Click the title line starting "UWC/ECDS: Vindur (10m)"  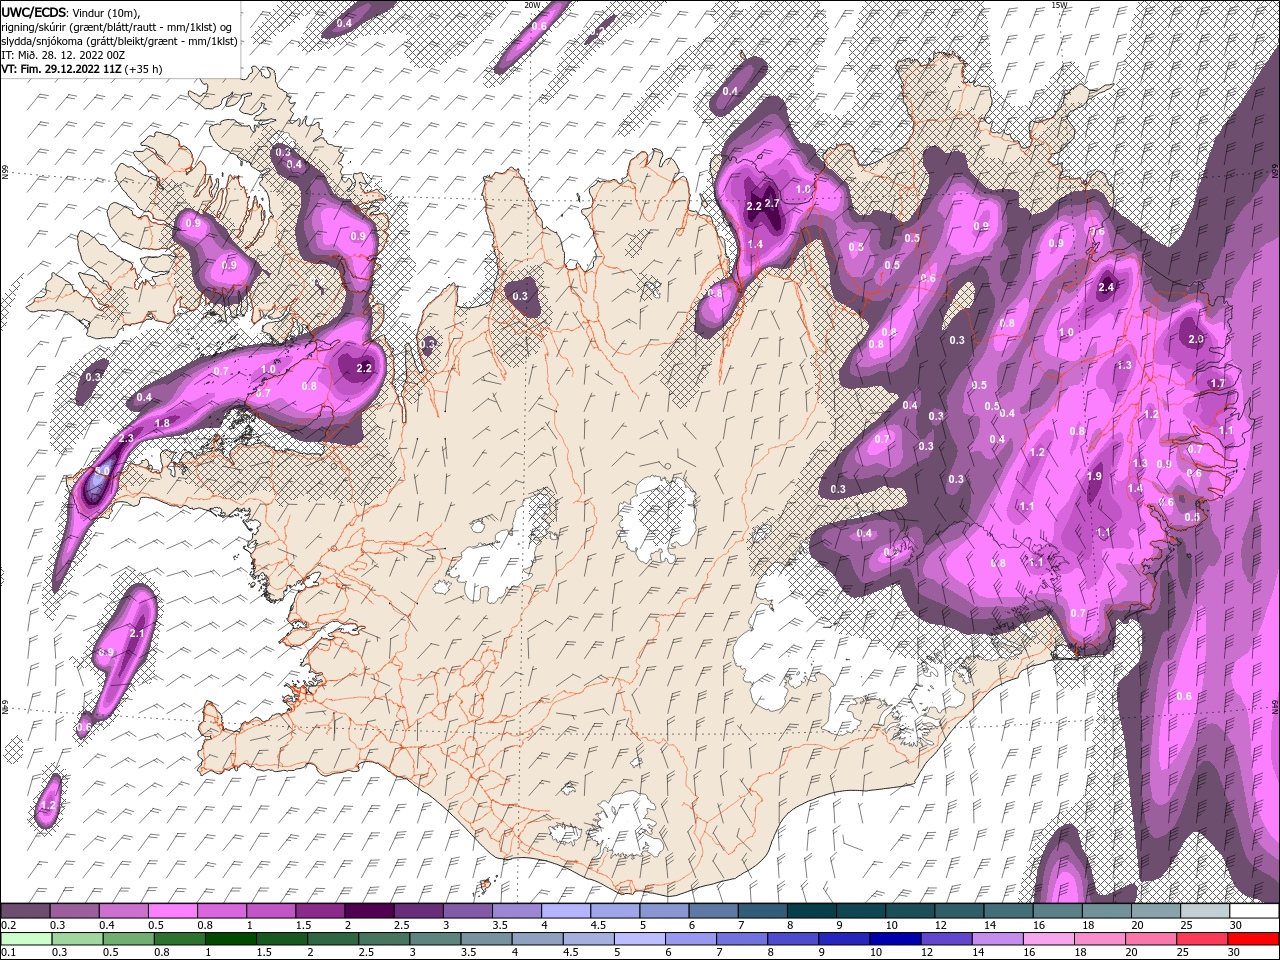click(x=71, y=11)
